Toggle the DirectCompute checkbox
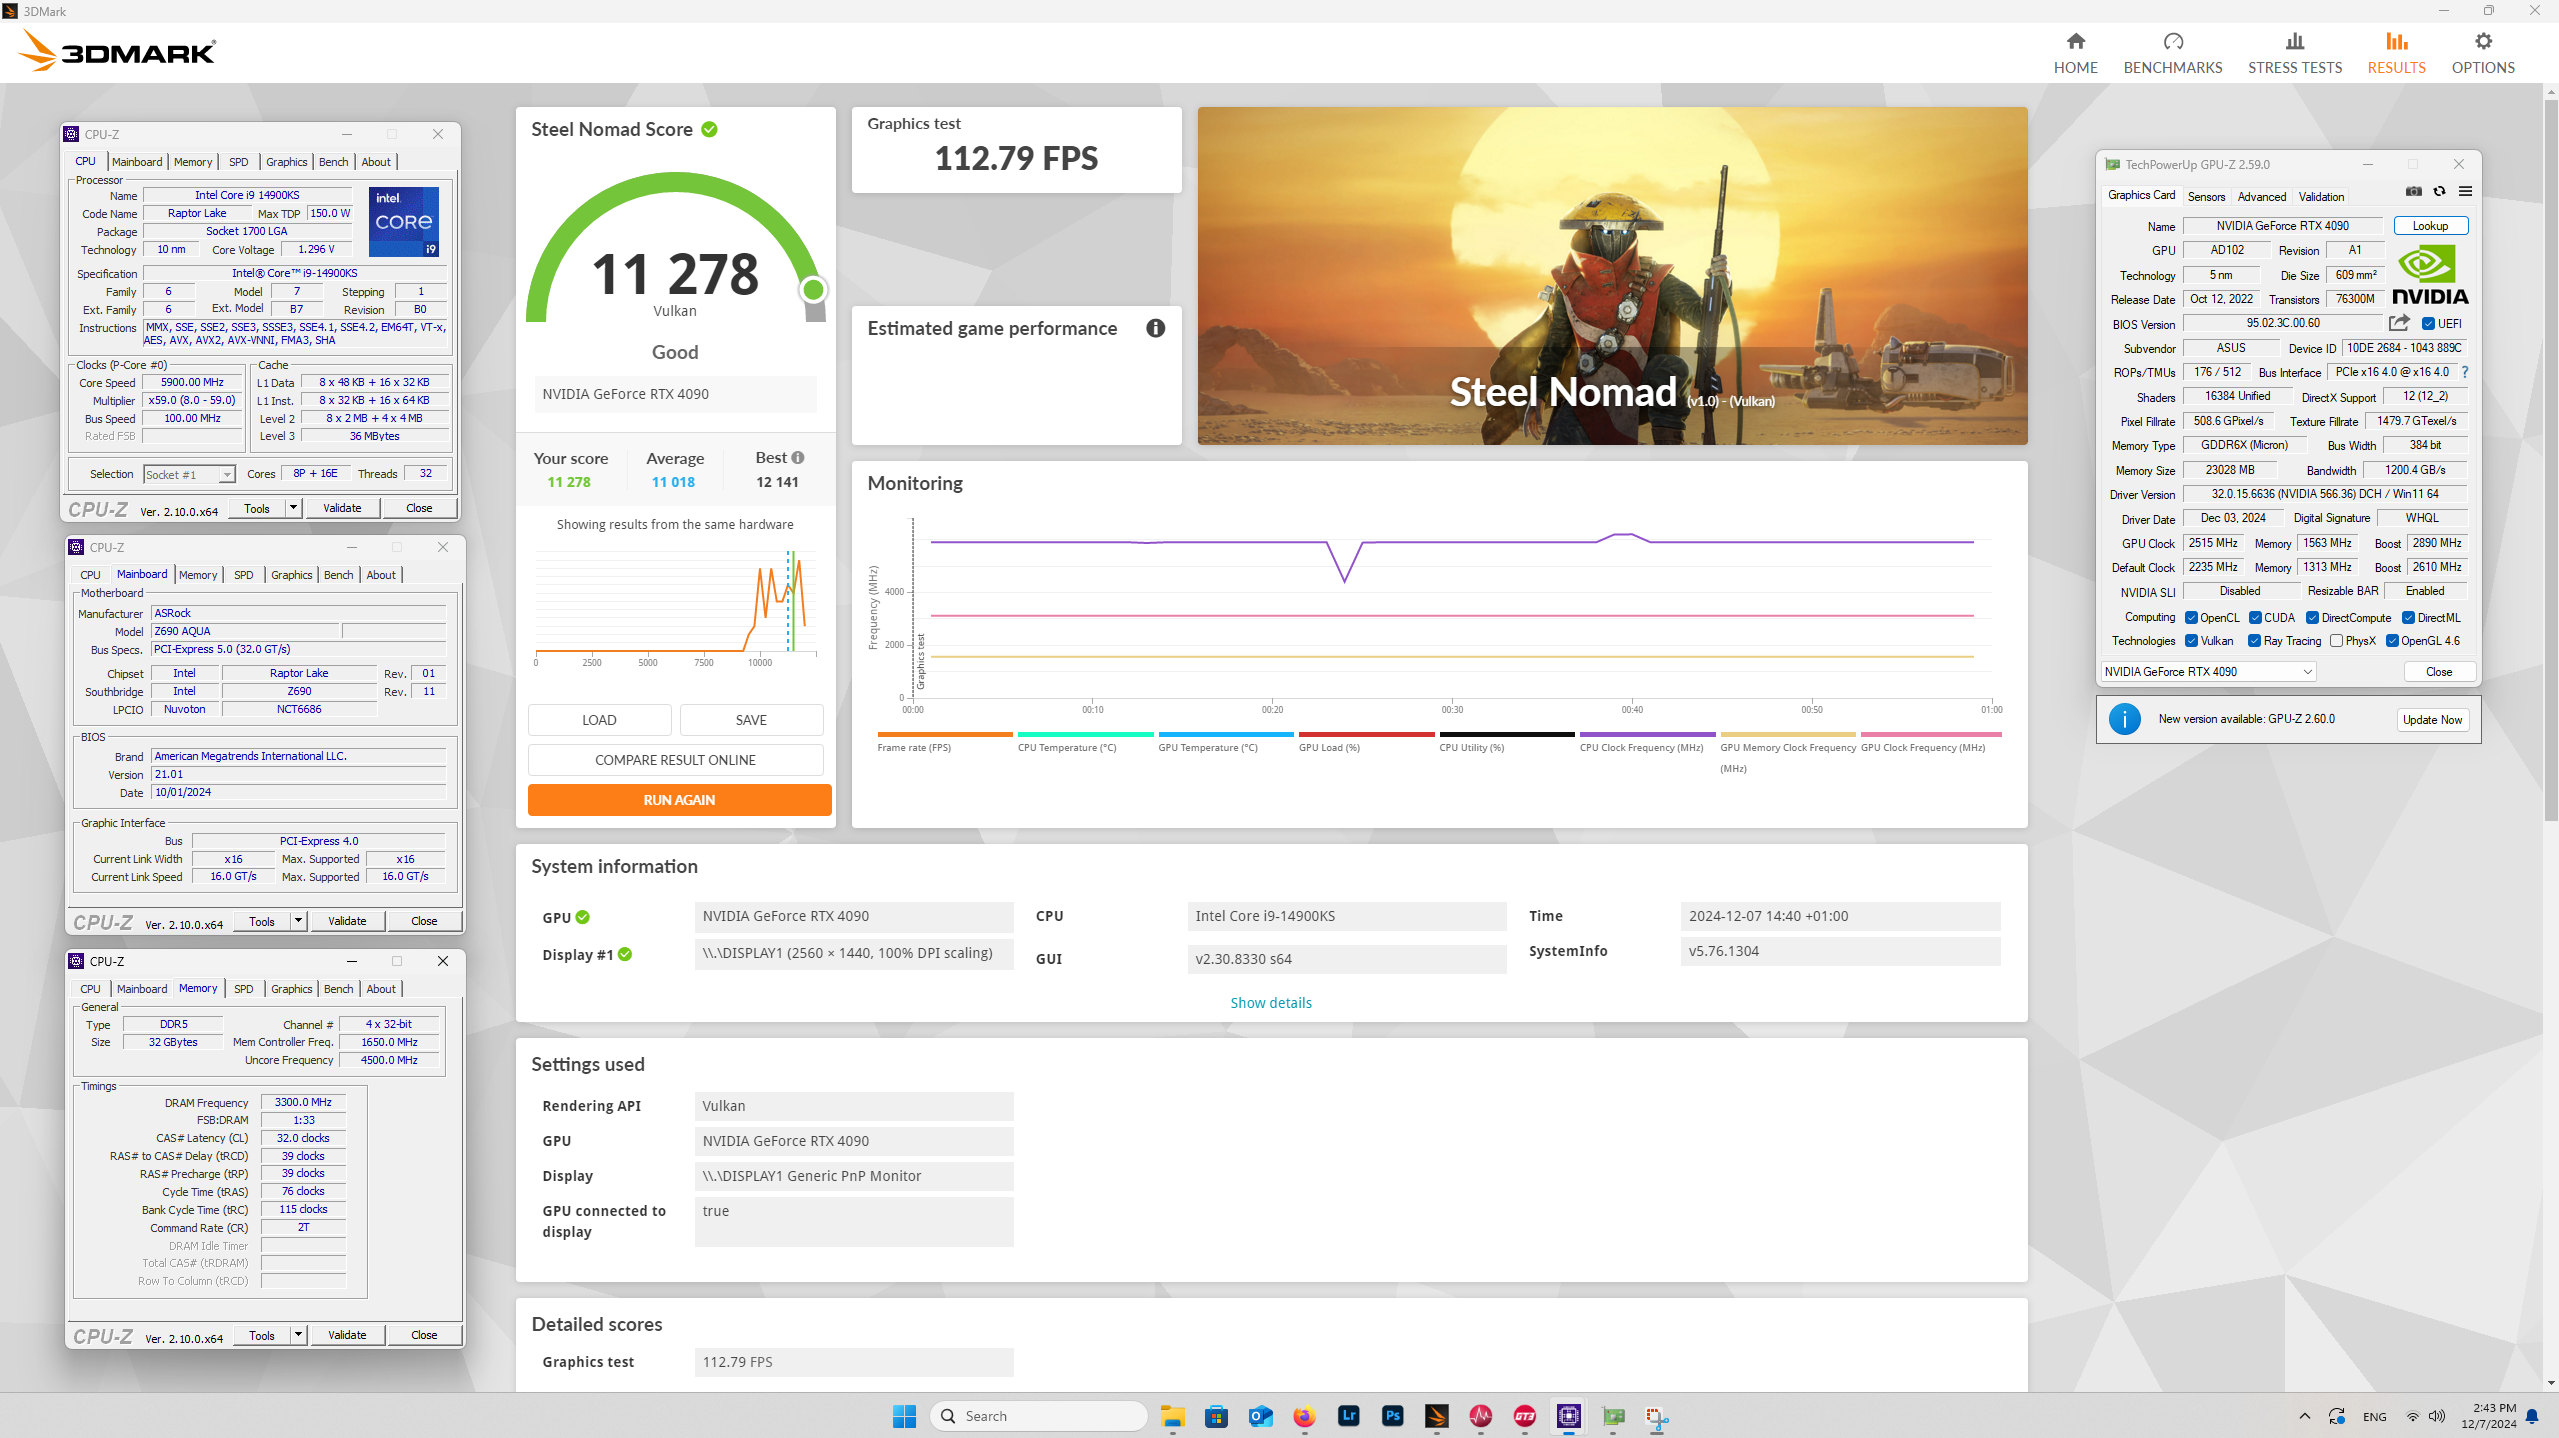The image size is (2559, 1438). click(2312, 618)
